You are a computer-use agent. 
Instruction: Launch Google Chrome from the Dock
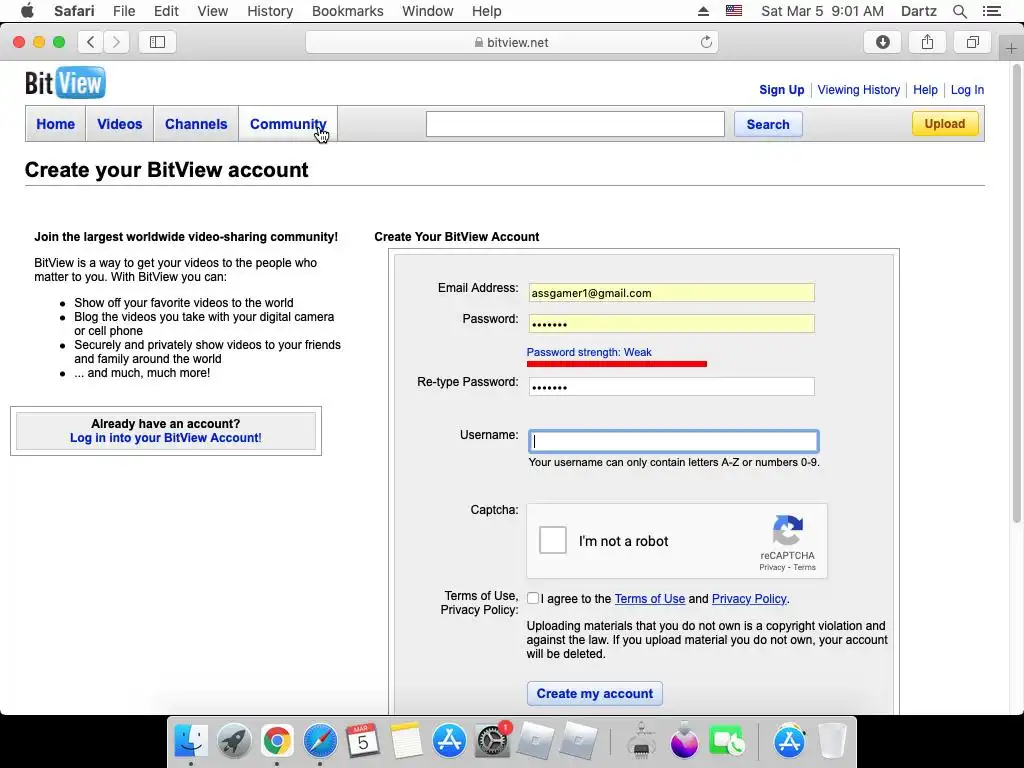[x=277, y=741]
